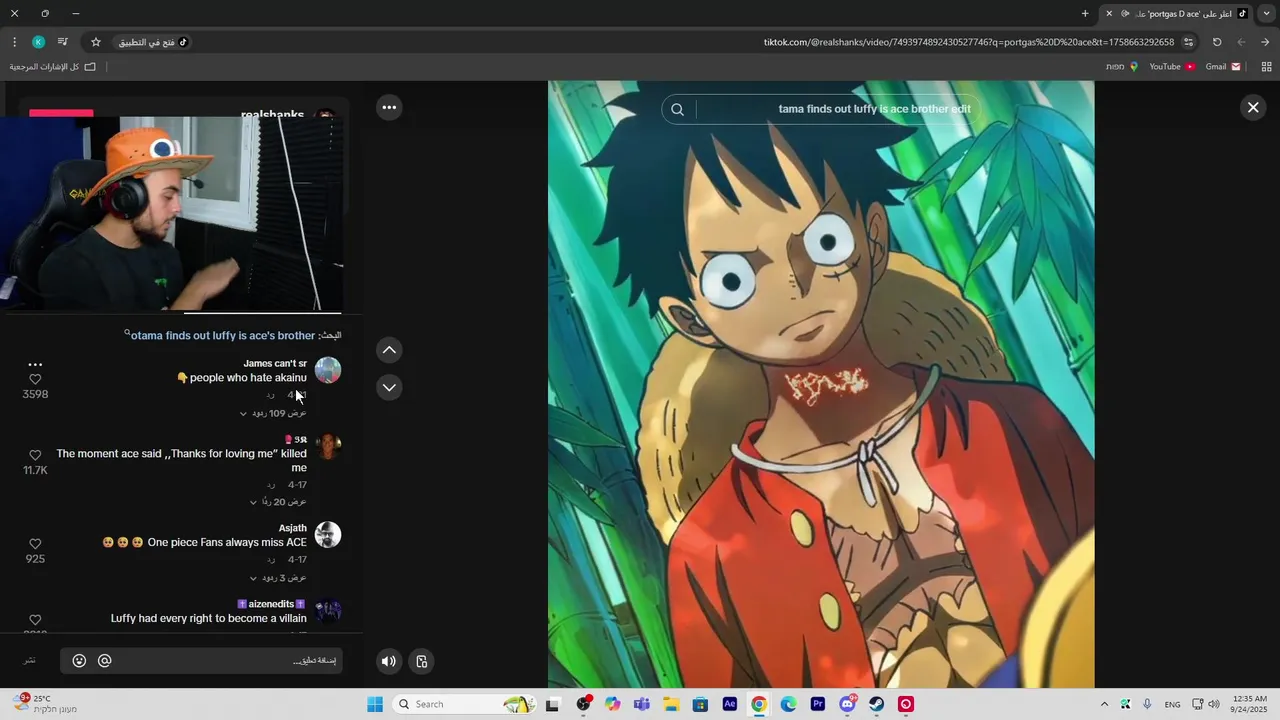The width and height of the screenshot is (1280, 720).
Task: Open aizenedits profile avatar
Action: tap(328, 610)
